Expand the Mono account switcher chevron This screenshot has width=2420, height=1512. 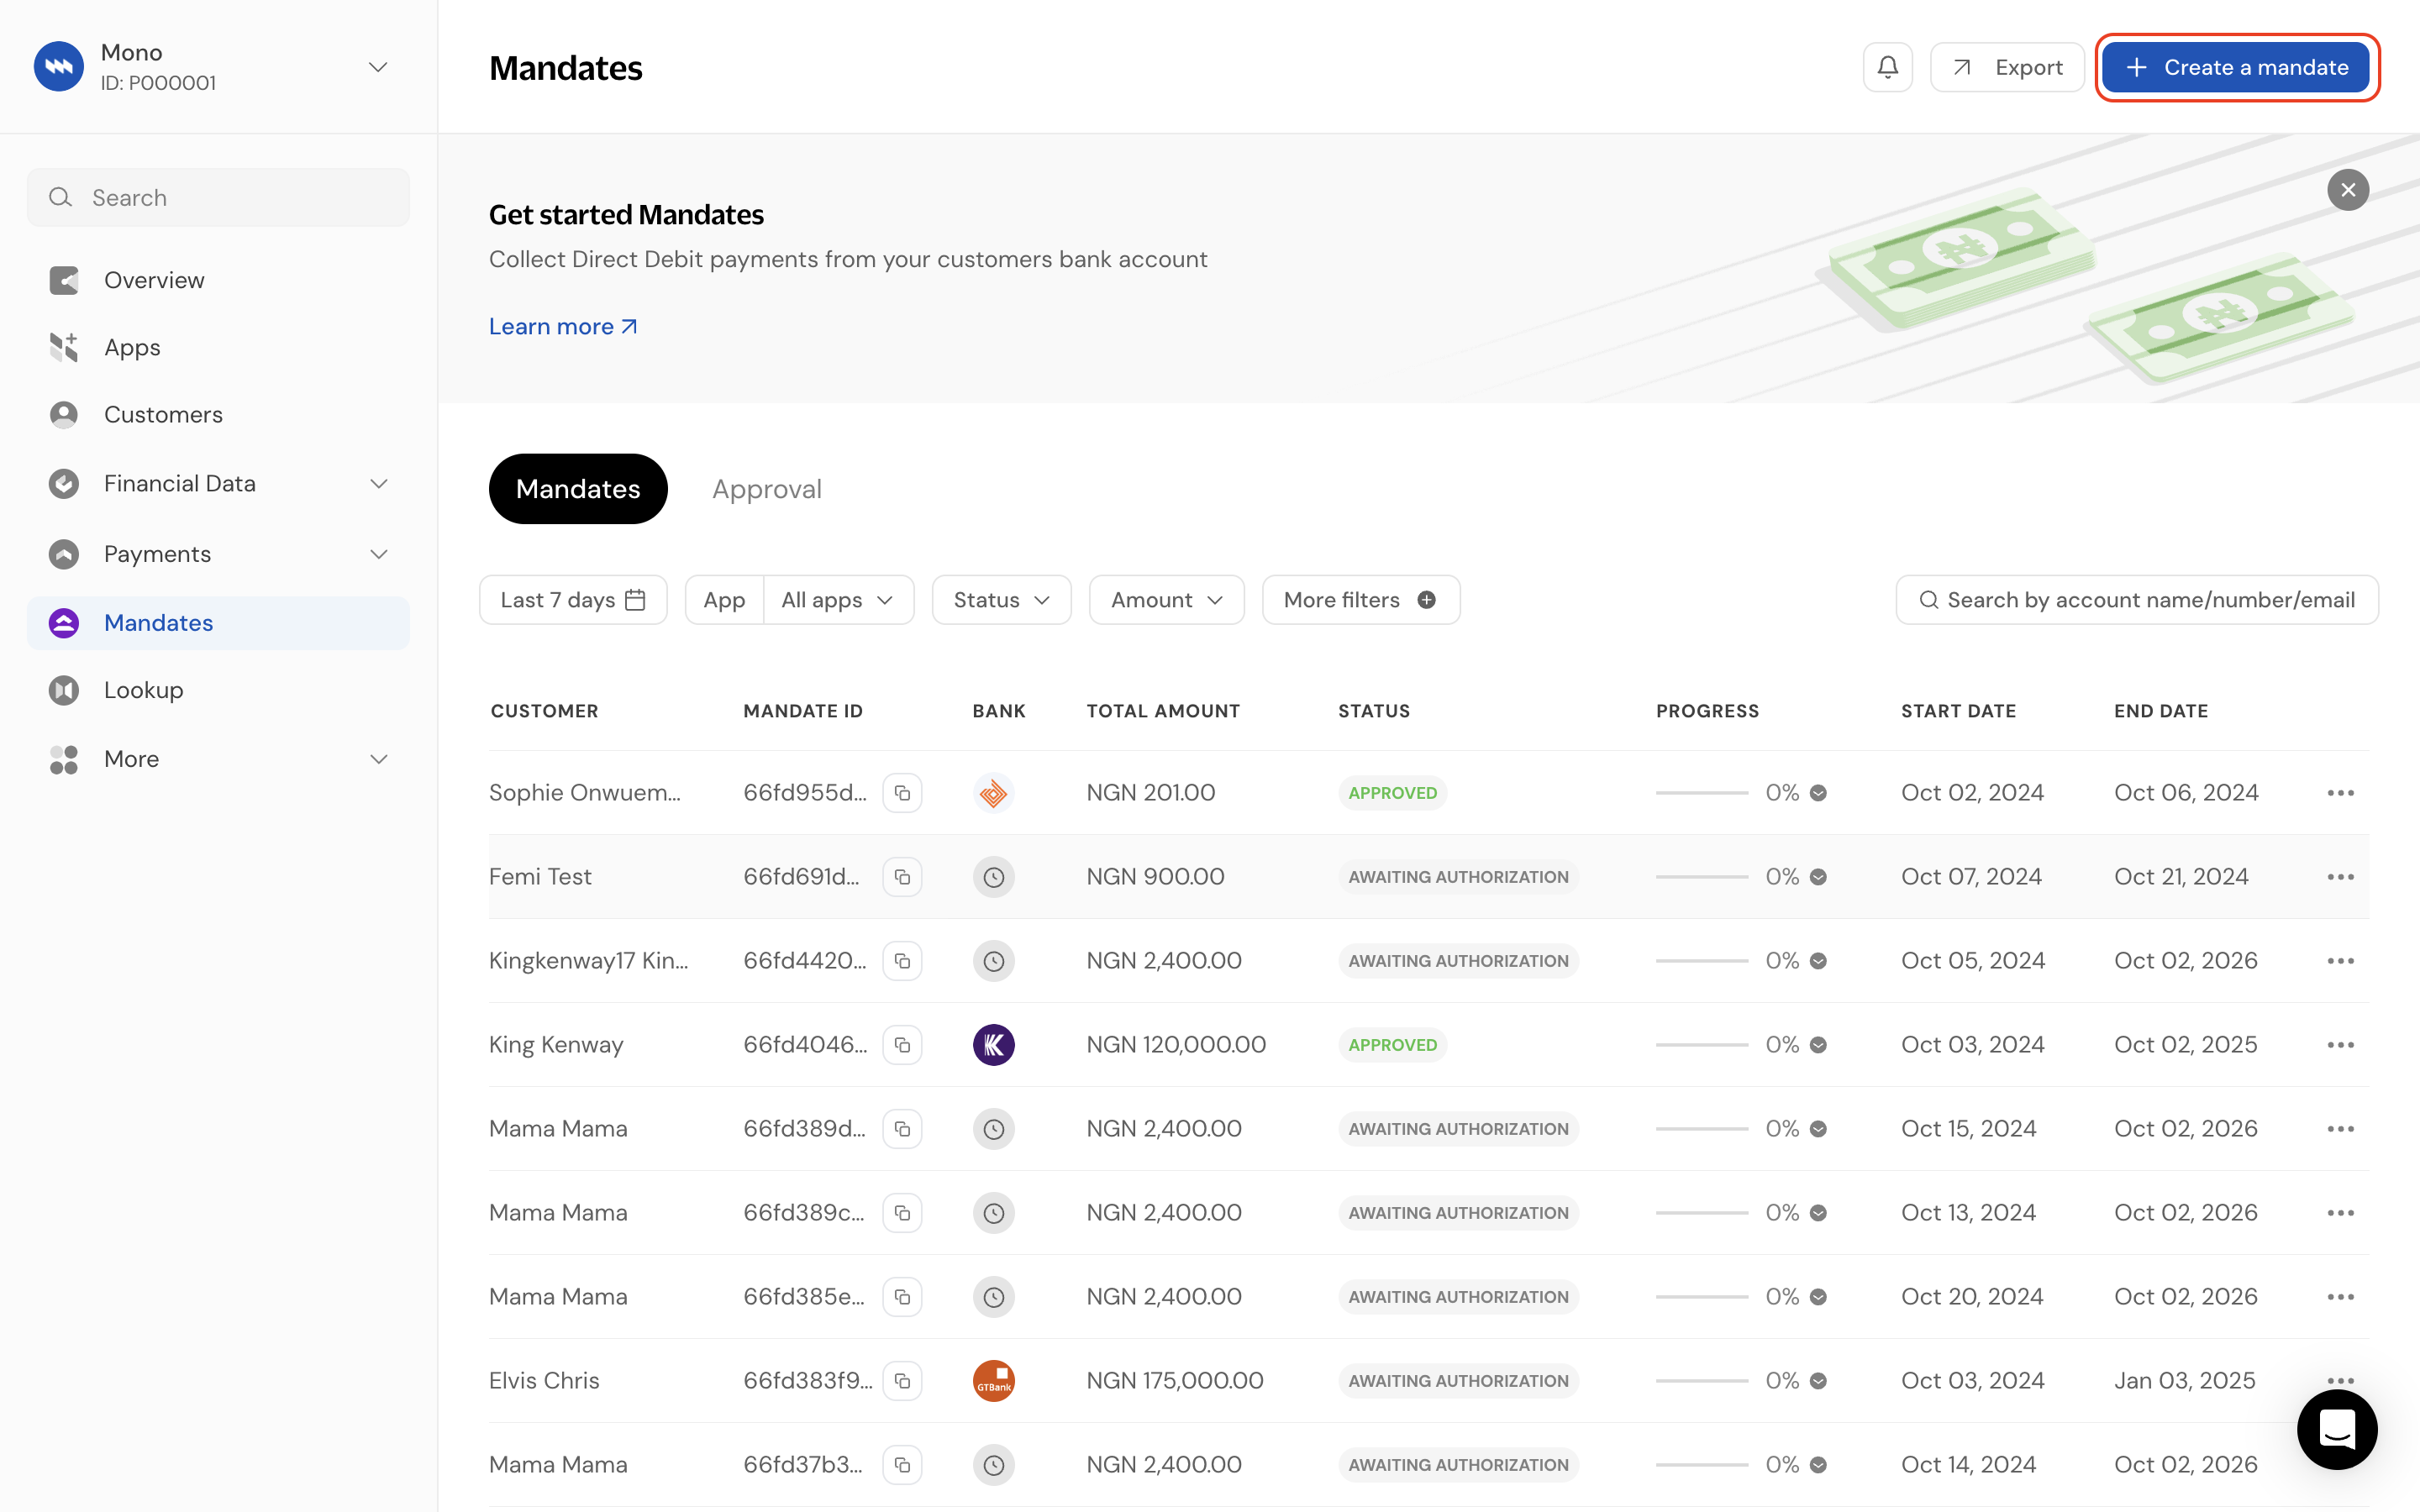378,67
